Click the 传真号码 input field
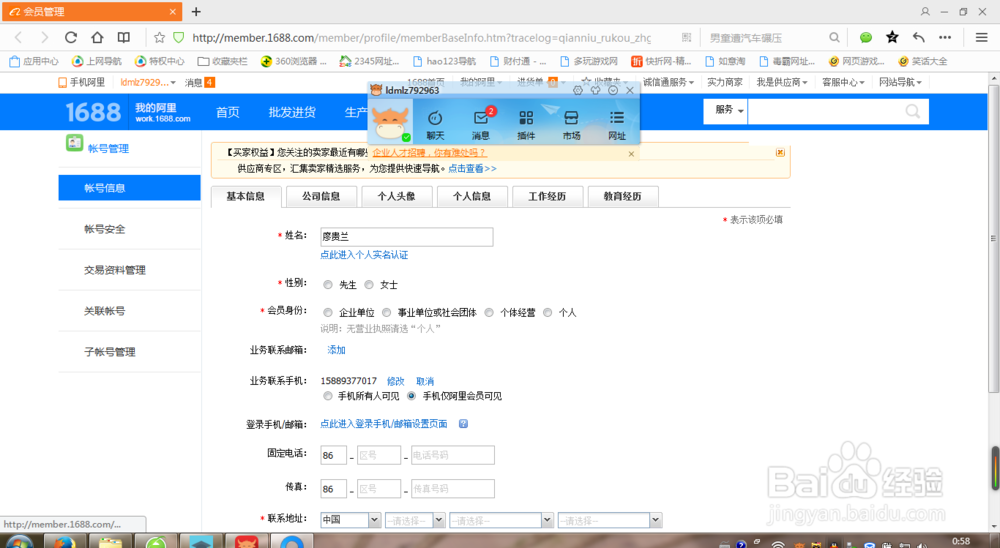The image size is (1000, 548). (453, 489)
